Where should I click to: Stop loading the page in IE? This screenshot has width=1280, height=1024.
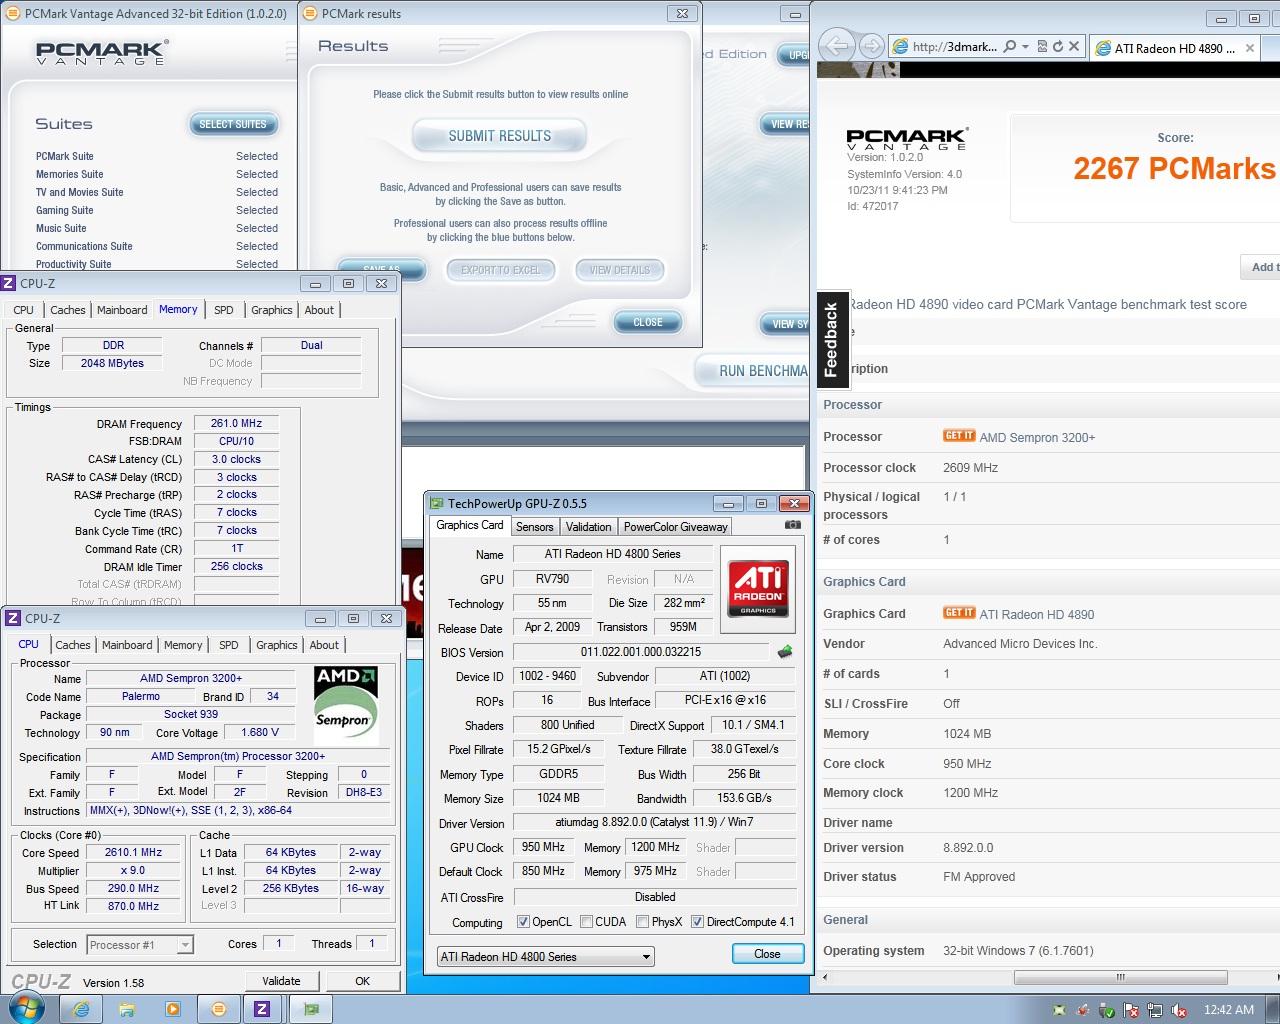click(1073, 46)
